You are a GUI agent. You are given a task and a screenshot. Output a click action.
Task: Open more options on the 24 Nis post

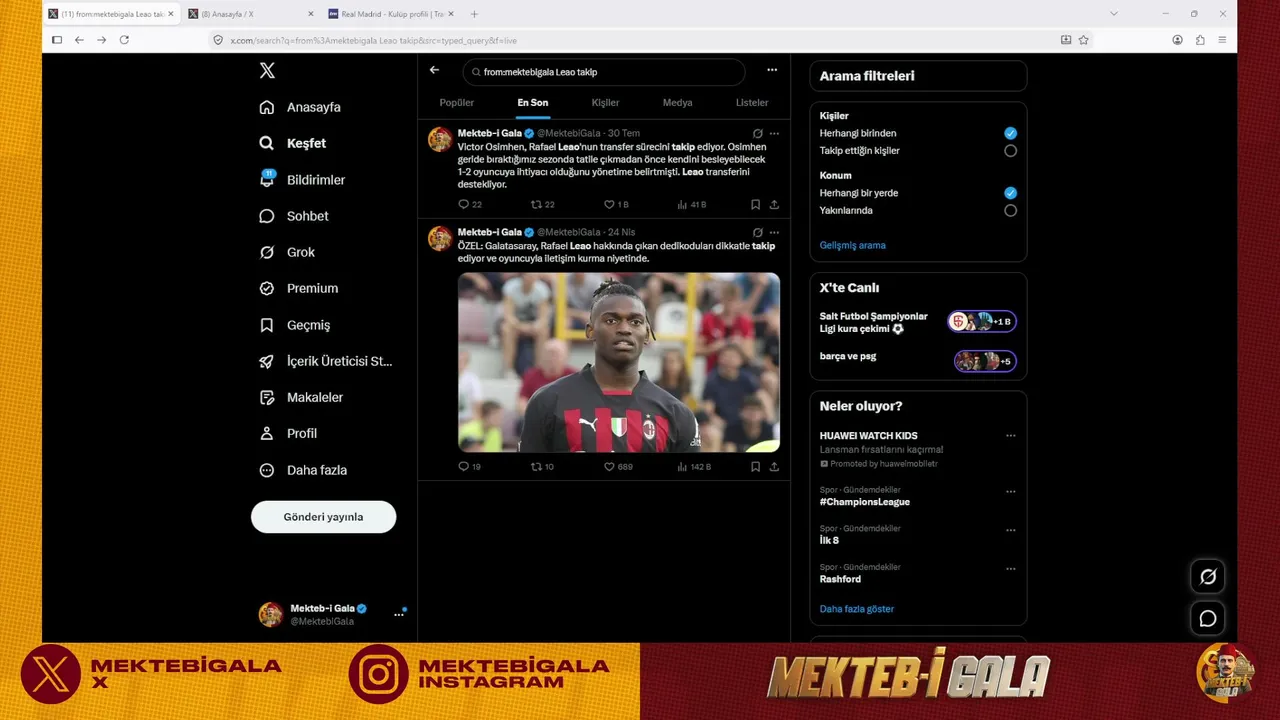click(x=774, y=232)
